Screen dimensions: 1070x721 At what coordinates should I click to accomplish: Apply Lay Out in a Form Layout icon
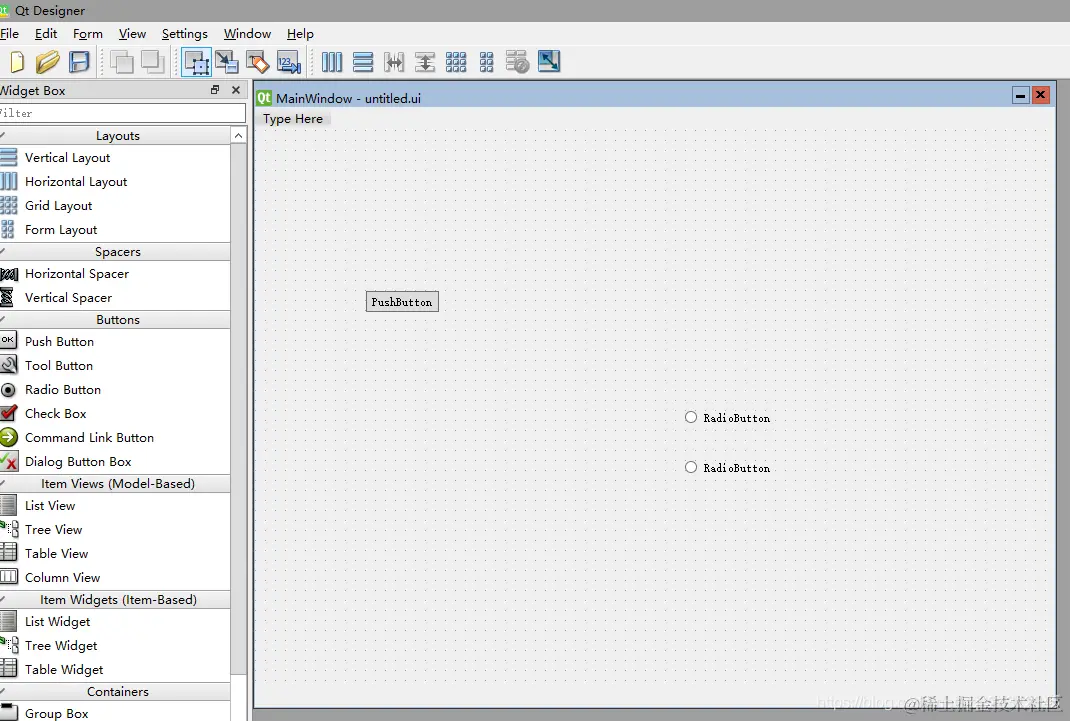[x=487, y=62]
